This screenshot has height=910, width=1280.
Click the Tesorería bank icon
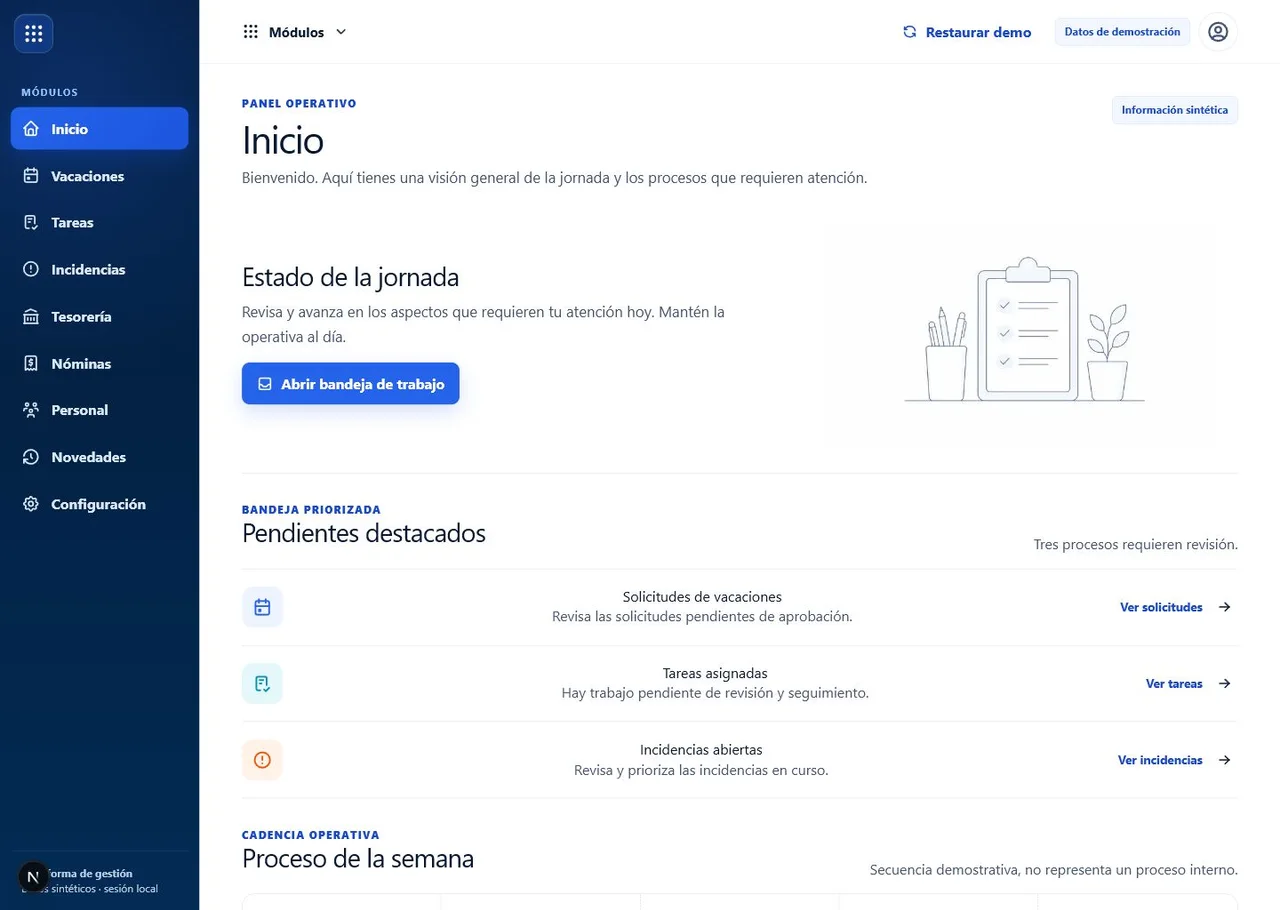[x=31, y=316]
